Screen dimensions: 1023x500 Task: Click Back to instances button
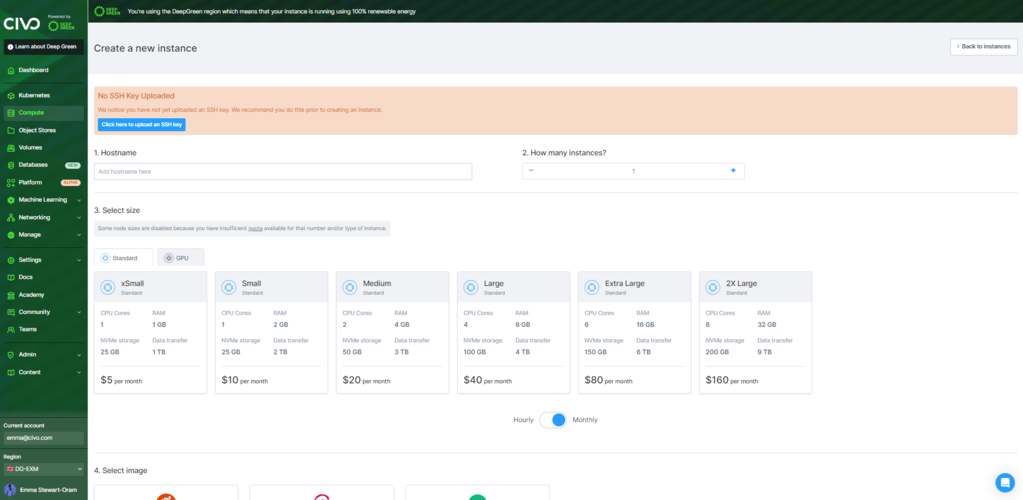983,47
